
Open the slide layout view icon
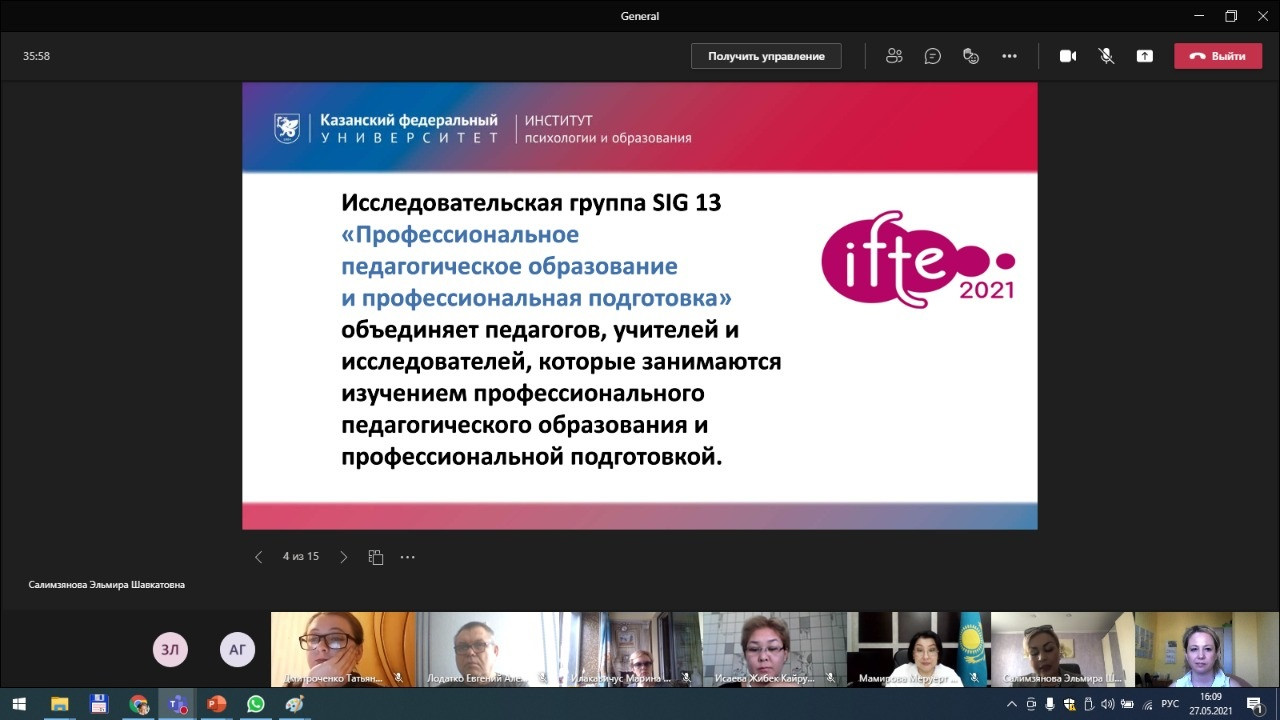click(376, 557)
